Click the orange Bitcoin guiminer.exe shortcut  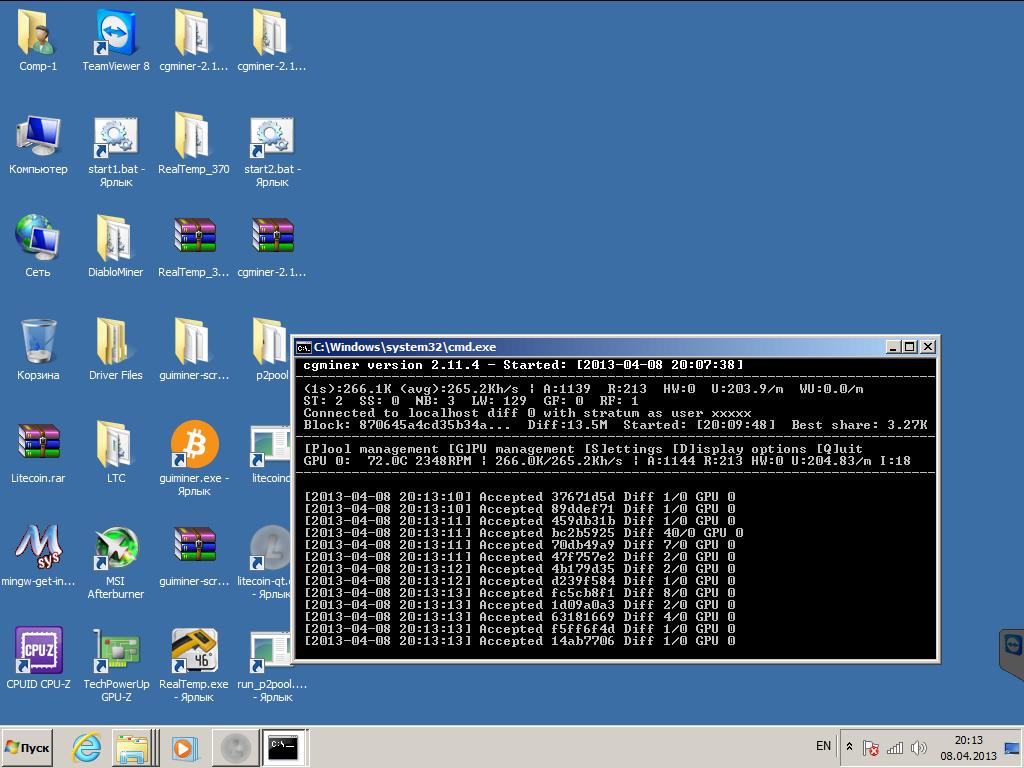[194, 444]
